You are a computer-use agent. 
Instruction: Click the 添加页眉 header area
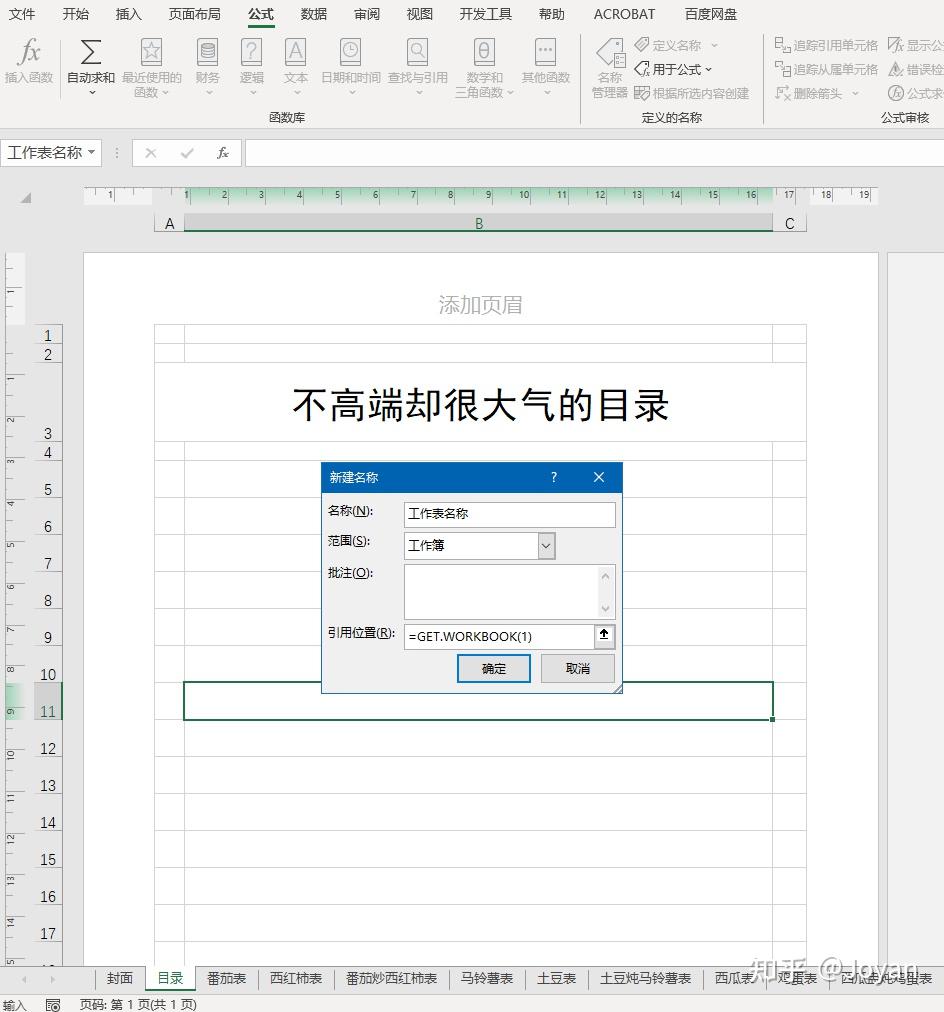tap(480, 305)
